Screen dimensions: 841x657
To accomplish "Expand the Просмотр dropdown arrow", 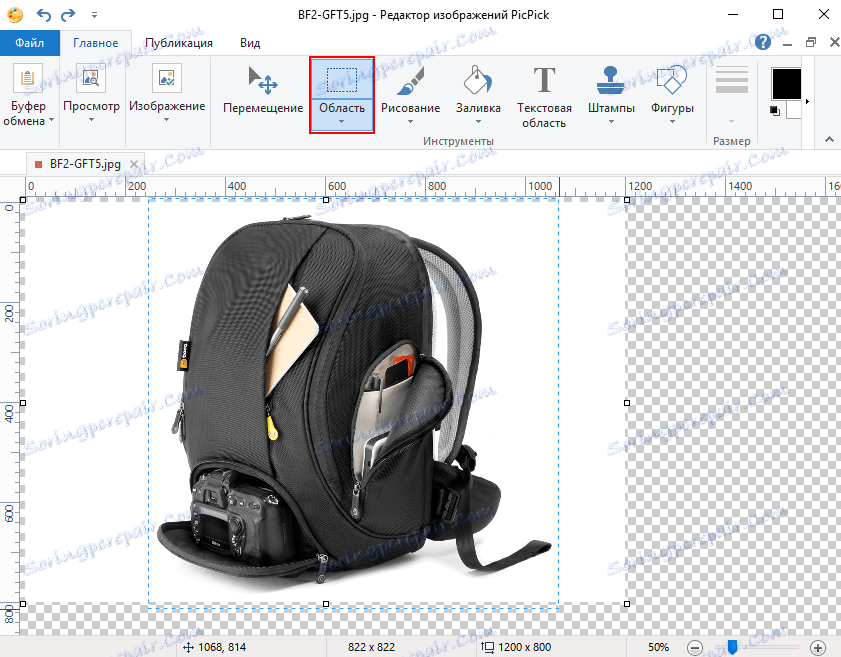I will pyautogui.click(x=91, y=120).
